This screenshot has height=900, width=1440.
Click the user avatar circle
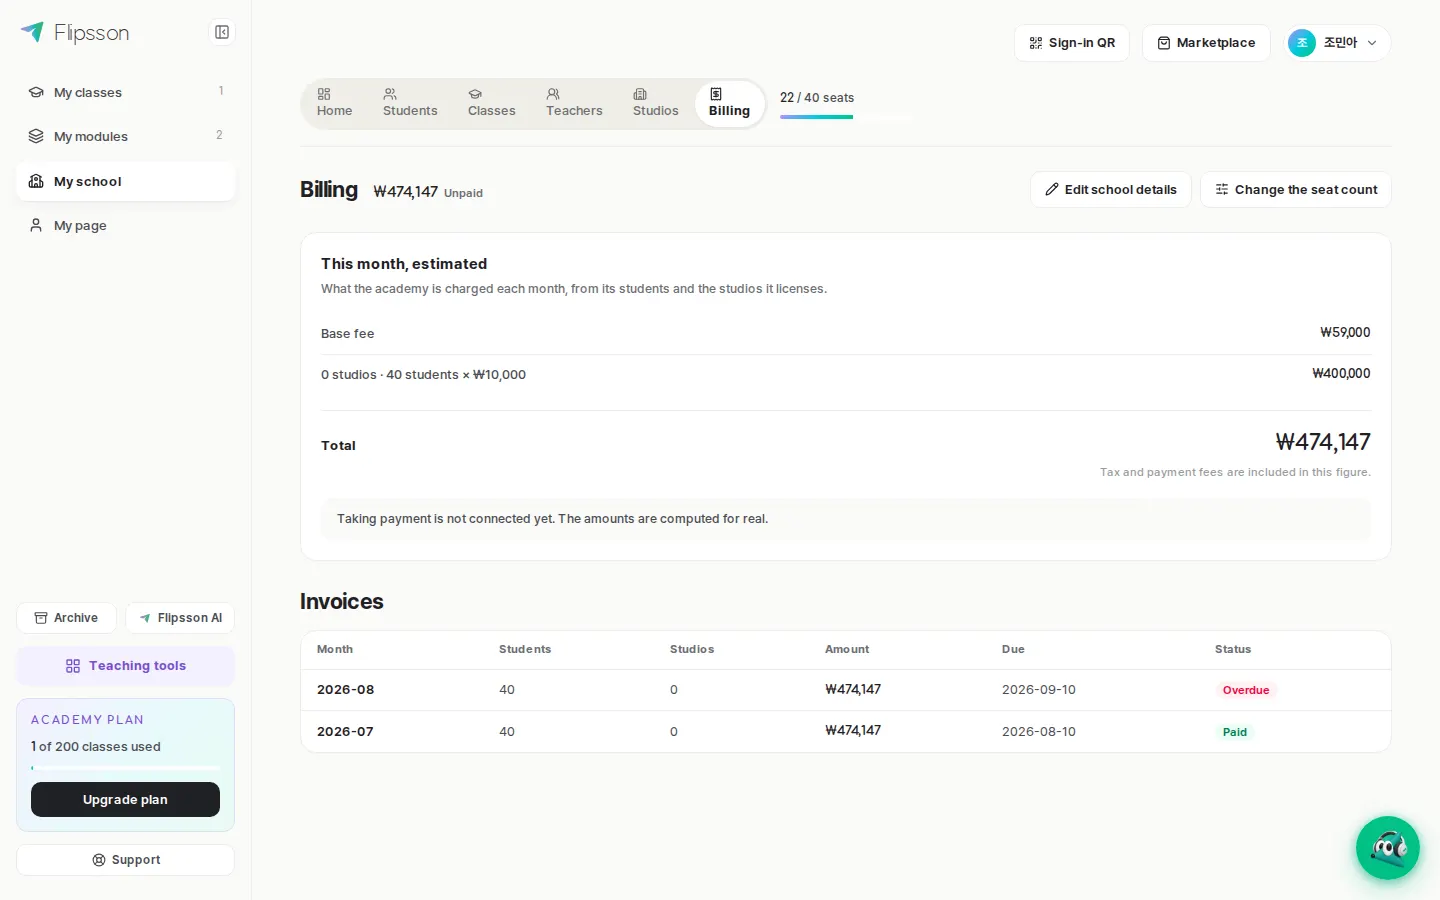click(x=1302, y=43)
